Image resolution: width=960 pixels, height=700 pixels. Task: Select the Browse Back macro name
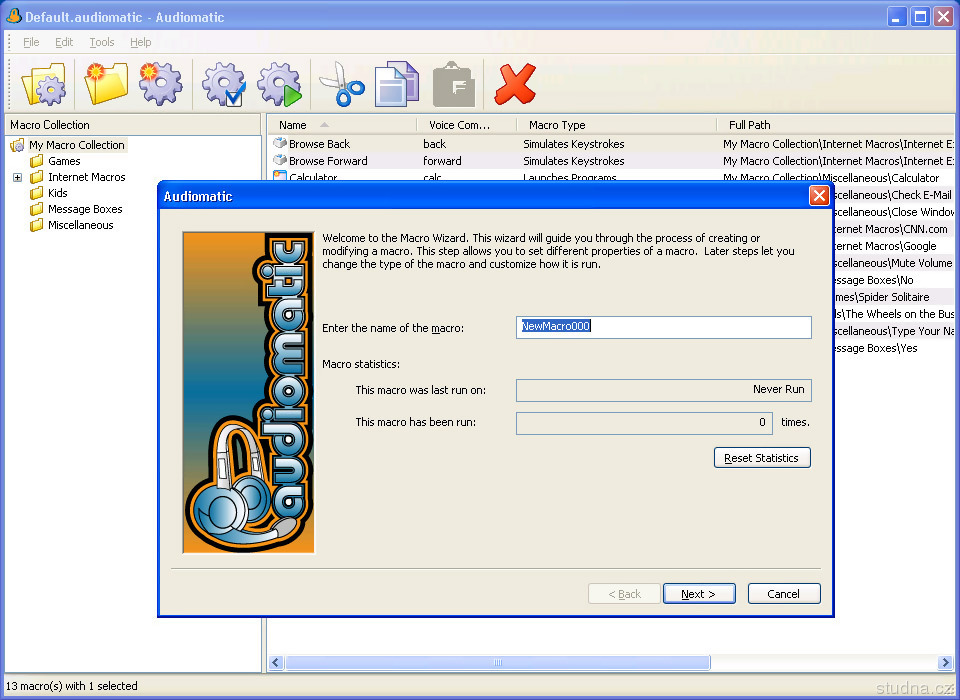click(319, 144)
